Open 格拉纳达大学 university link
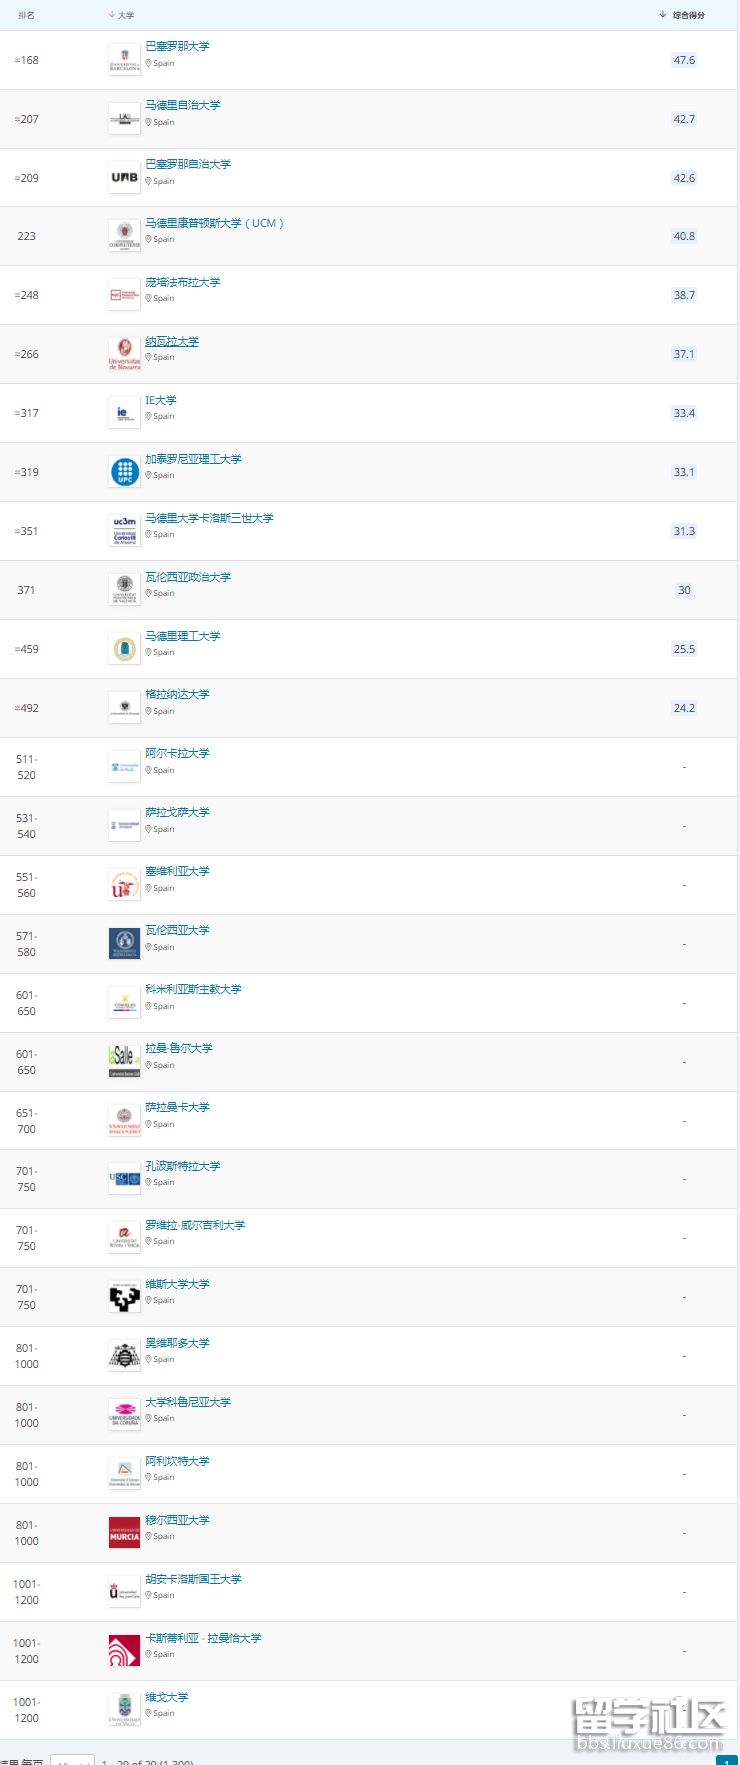This screenshot has width=740, height=1765. pyautogui.click(x=177, y=694)
